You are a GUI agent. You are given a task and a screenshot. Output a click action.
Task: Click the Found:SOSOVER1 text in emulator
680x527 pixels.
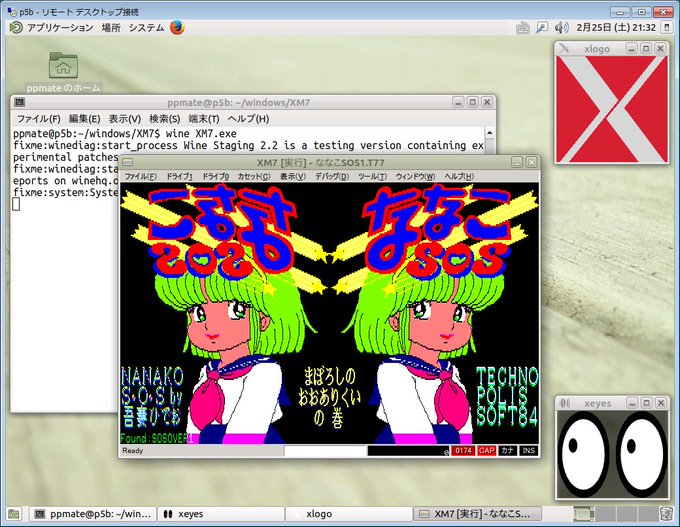click(157, 438)
